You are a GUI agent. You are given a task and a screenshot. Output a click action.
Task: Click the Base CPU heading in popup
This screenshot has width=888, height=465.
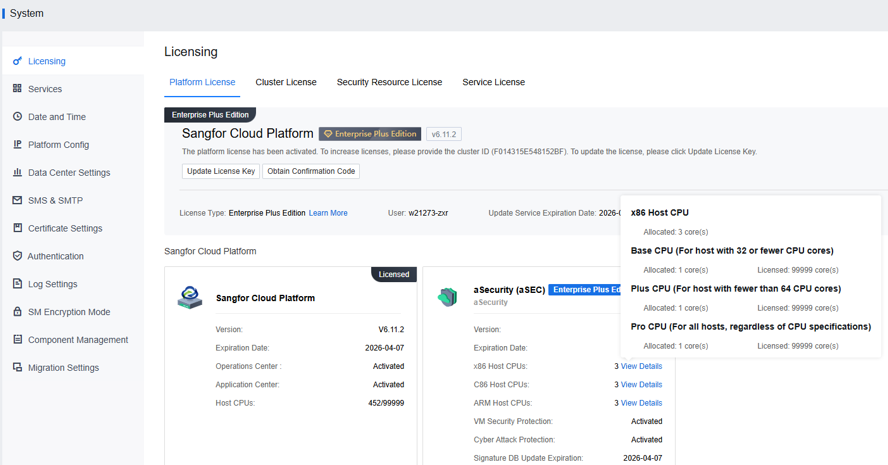(x=732, y=250)
